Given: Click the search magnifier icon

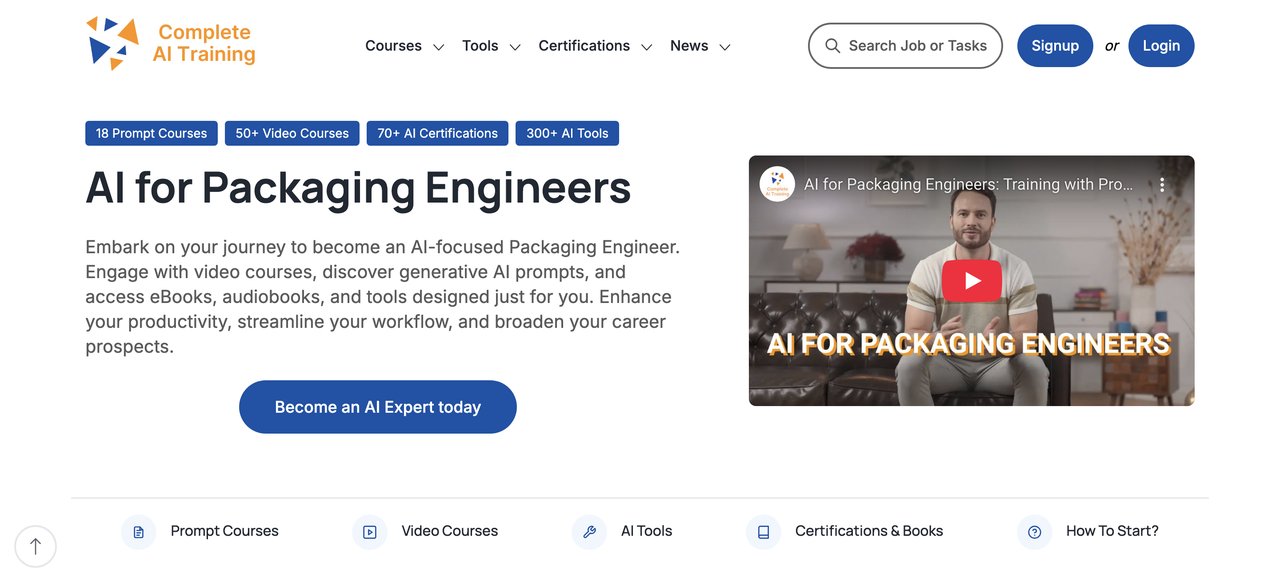Looking at the screenshot, I should [832, 46].
